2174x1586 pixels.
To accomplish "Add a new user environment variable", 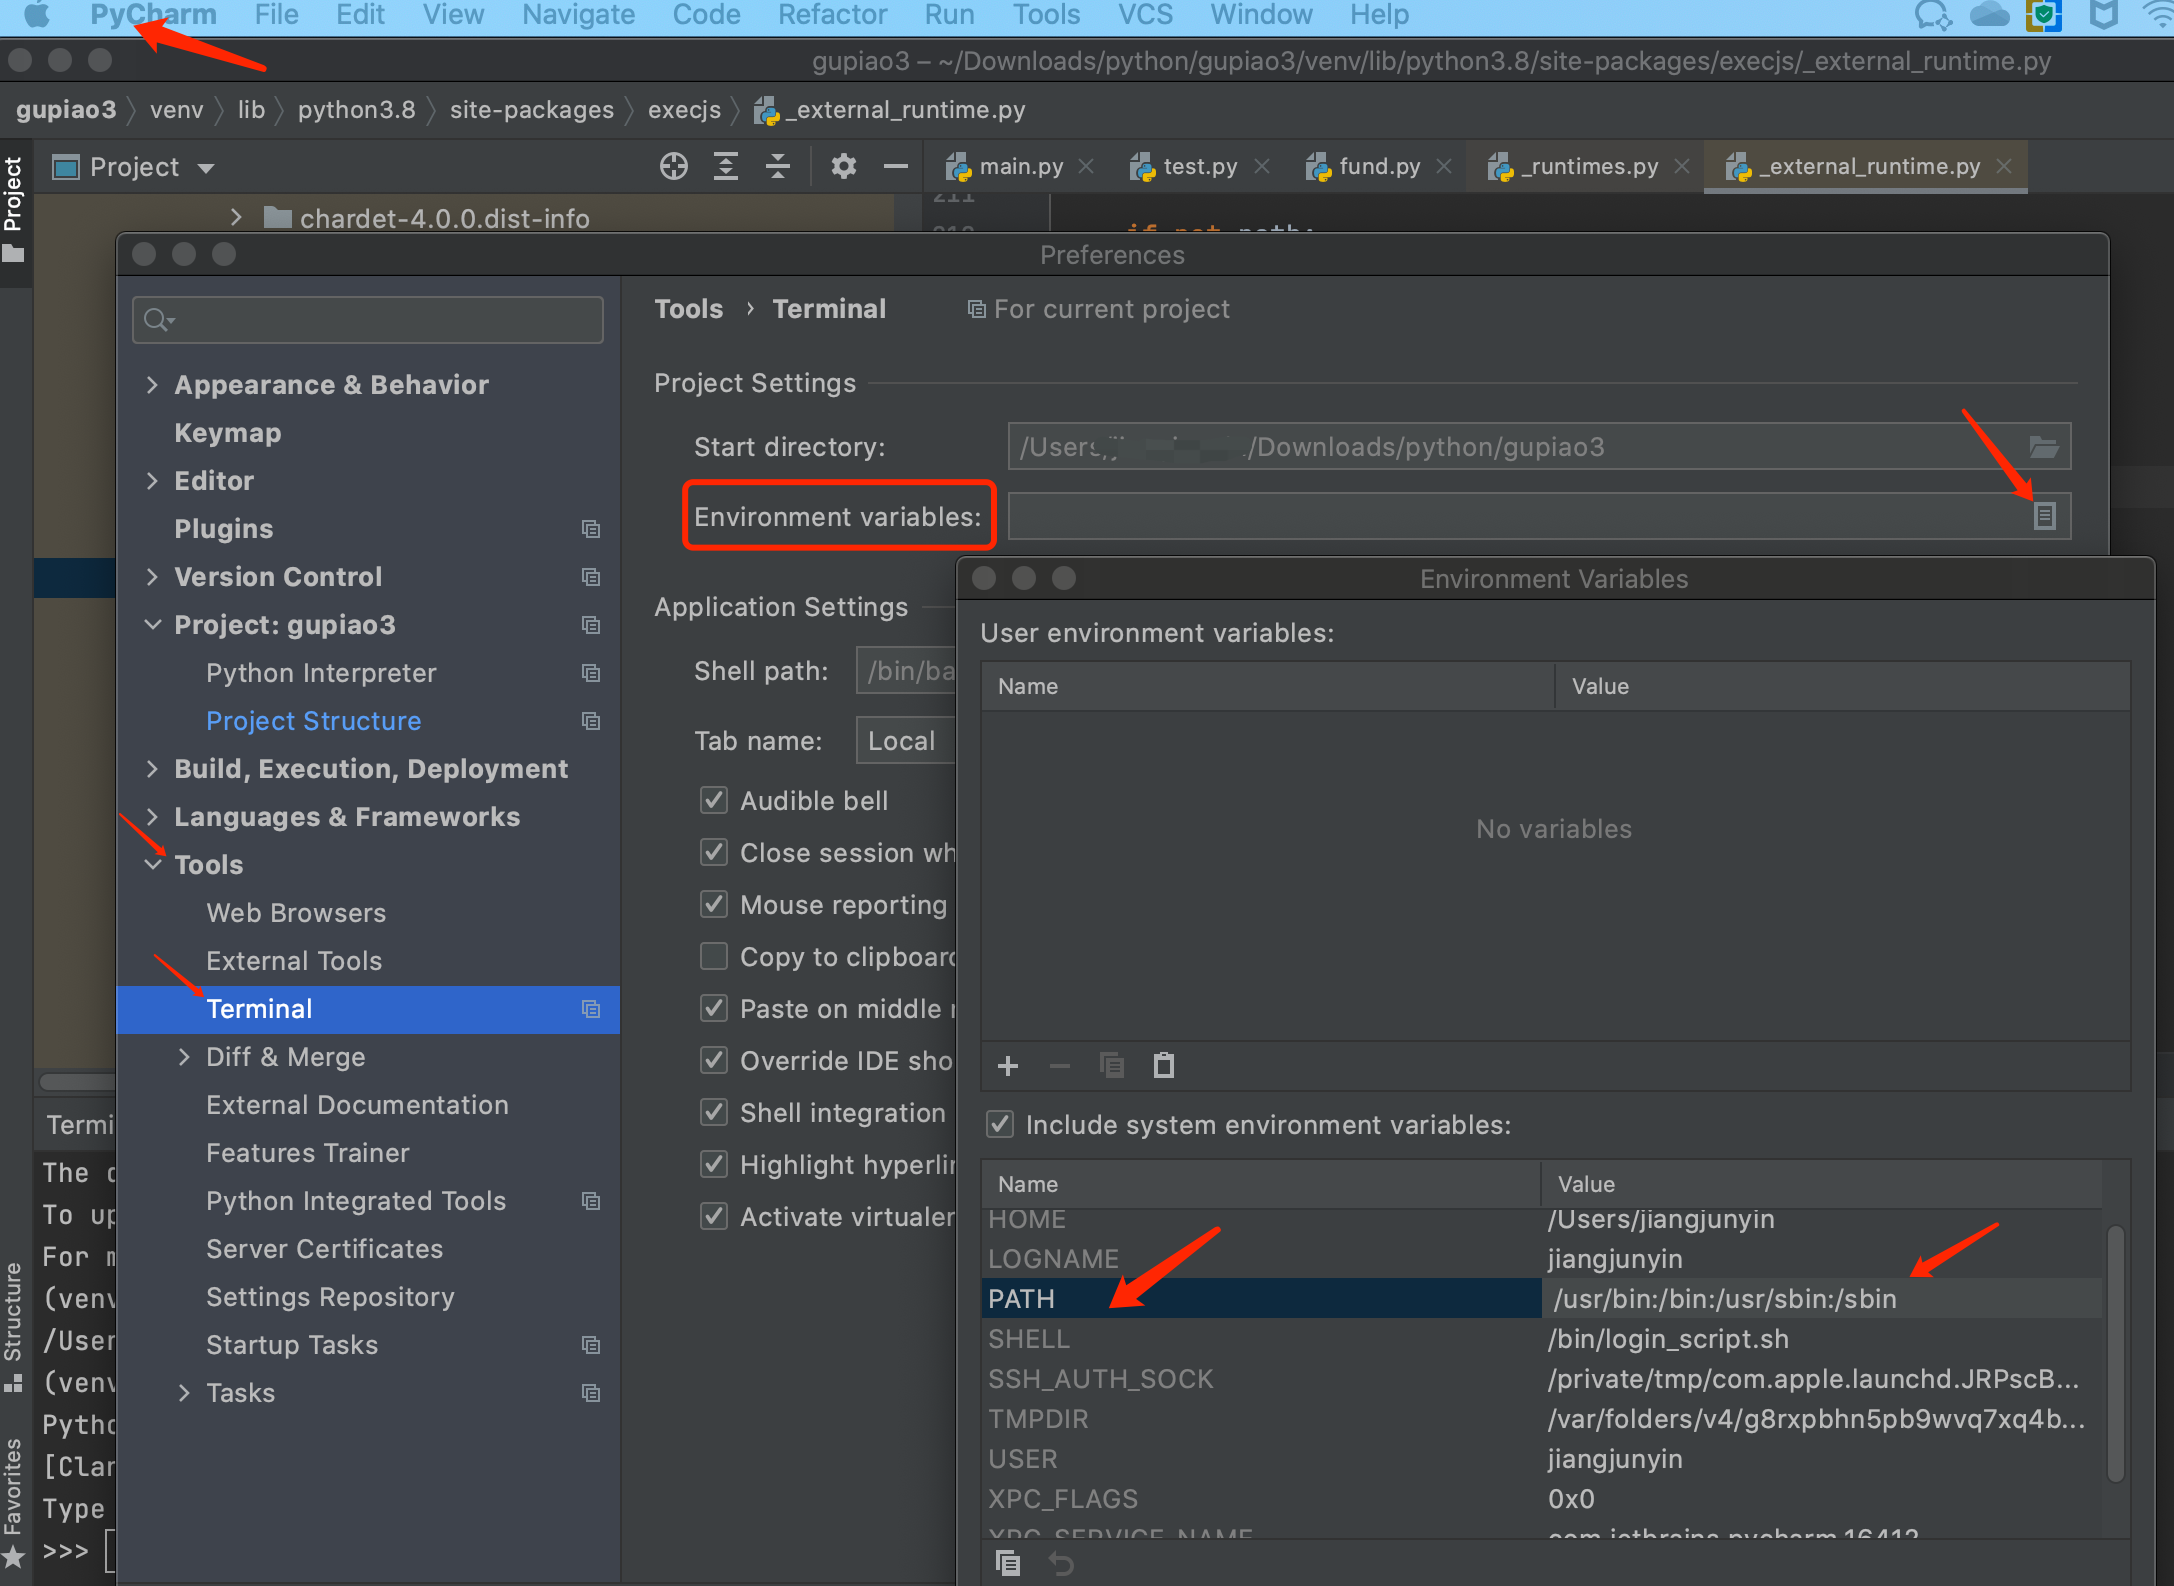I will tap(1008, 1066).
